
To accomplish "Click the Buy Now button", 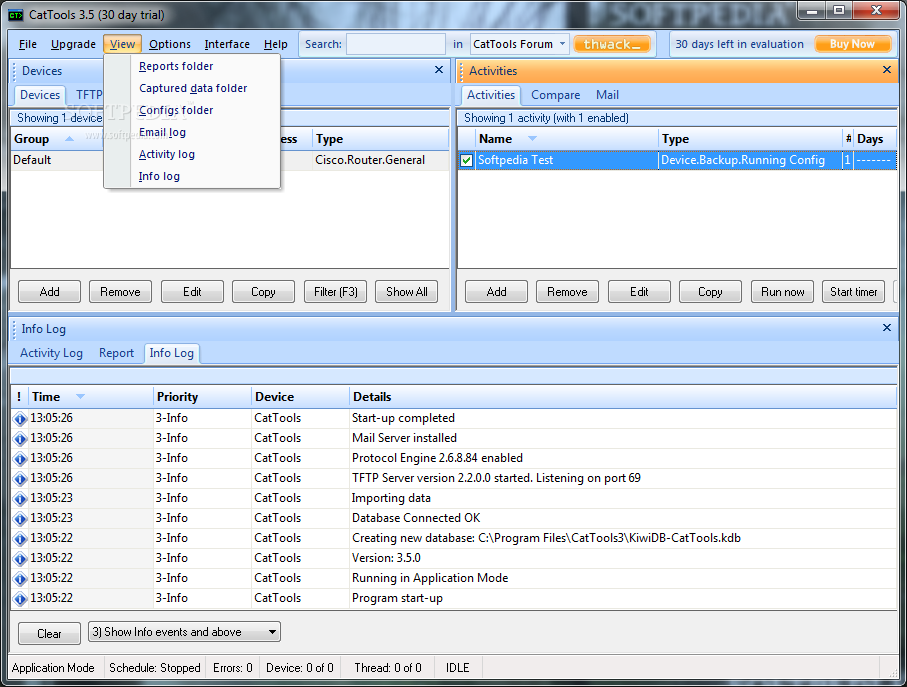I will pyautogui.click(x=852, y=44).
